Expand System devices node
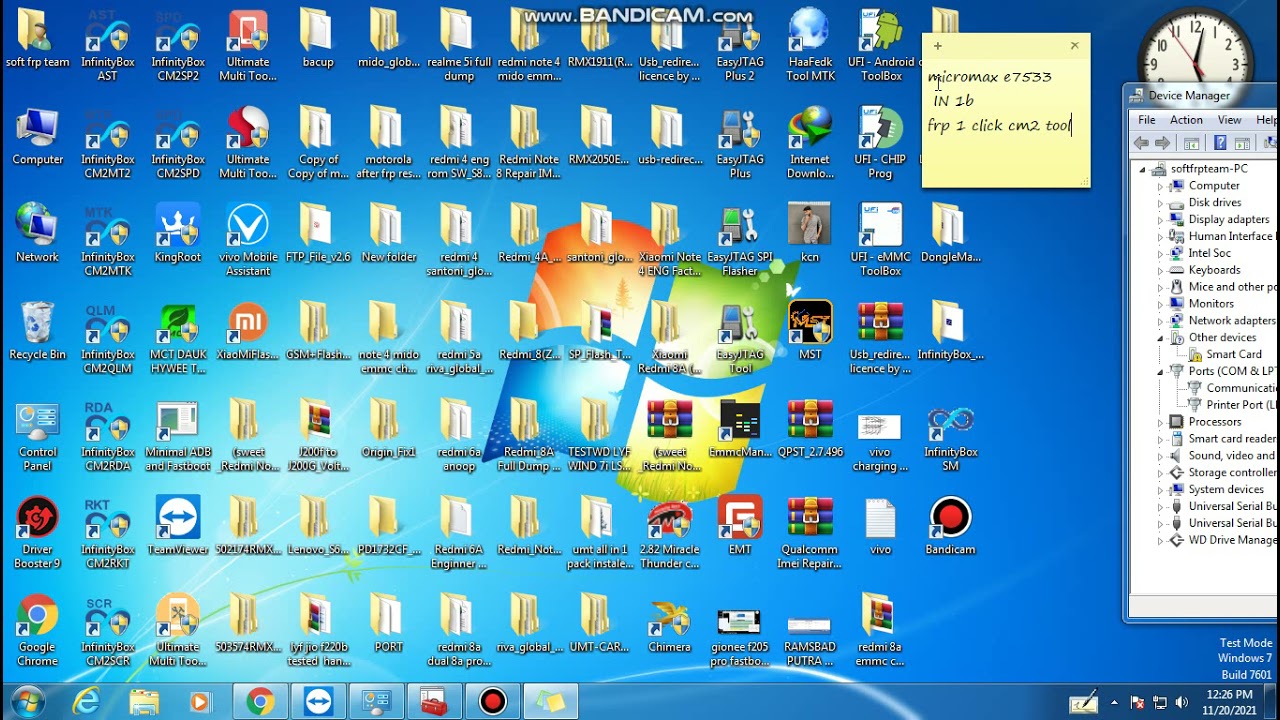Screen dimensions: 1280x720 [x=1161, y=489]
